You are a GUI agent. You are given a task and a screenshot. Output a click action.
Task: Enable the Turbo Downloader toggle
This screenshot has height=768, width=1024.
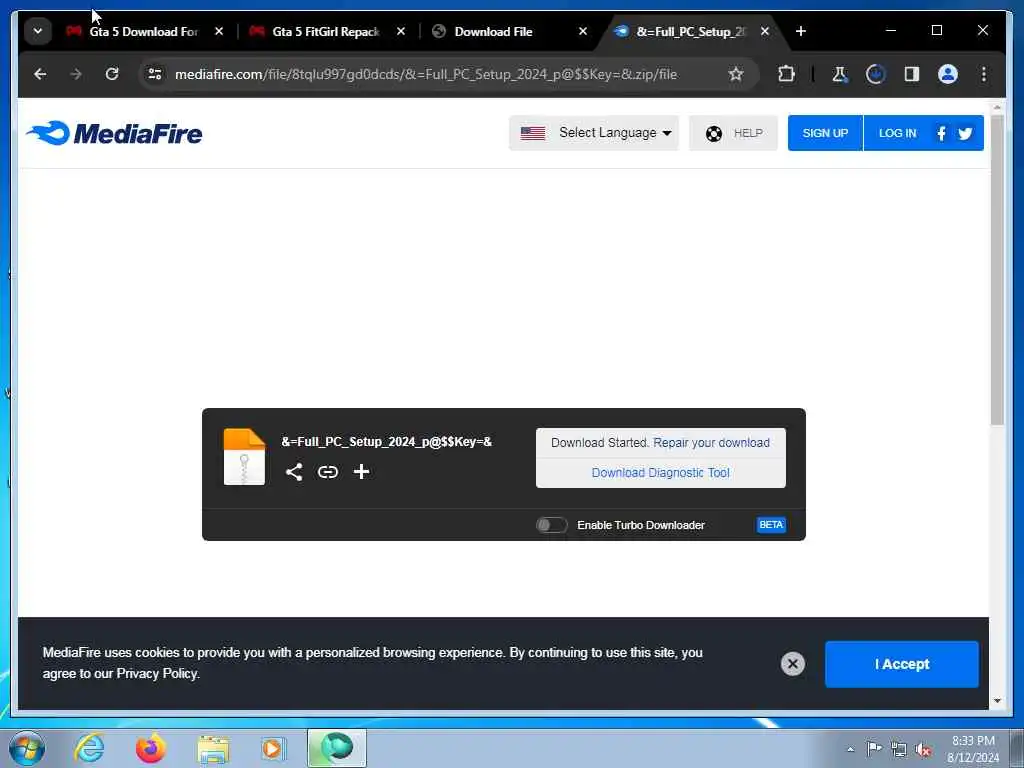coord(552,525)
